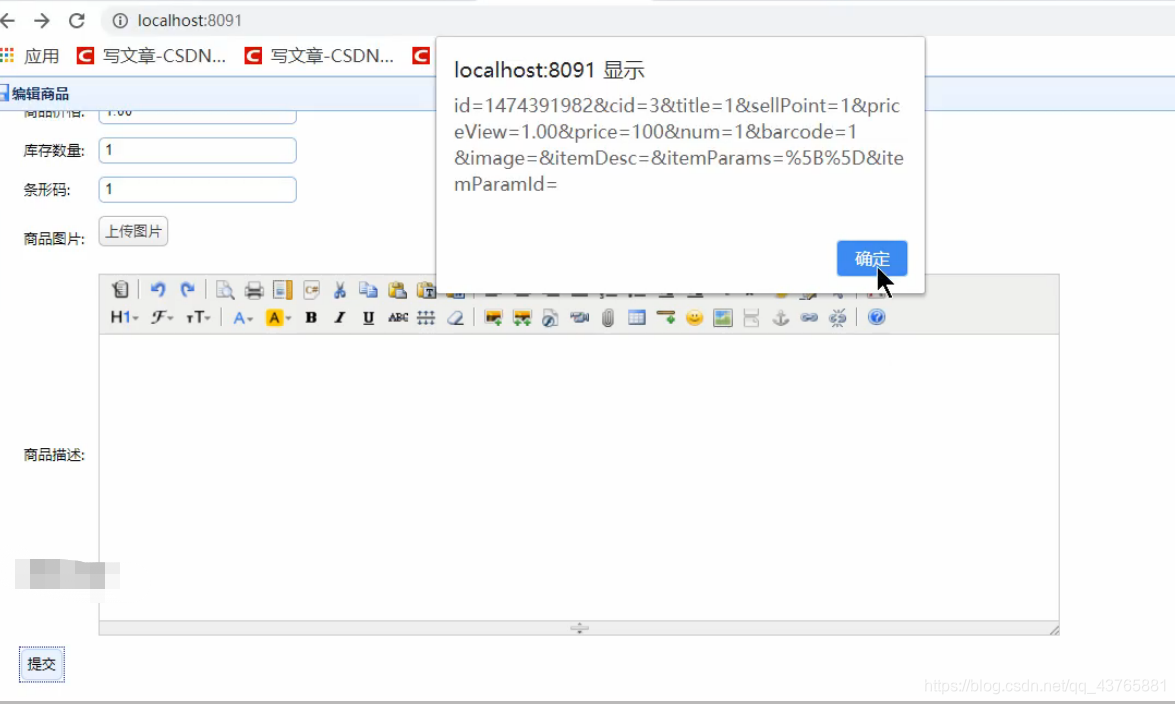The image size is (1175, 704).
Task: Insert a horizontal rule in editor
Action: [665, 318]
